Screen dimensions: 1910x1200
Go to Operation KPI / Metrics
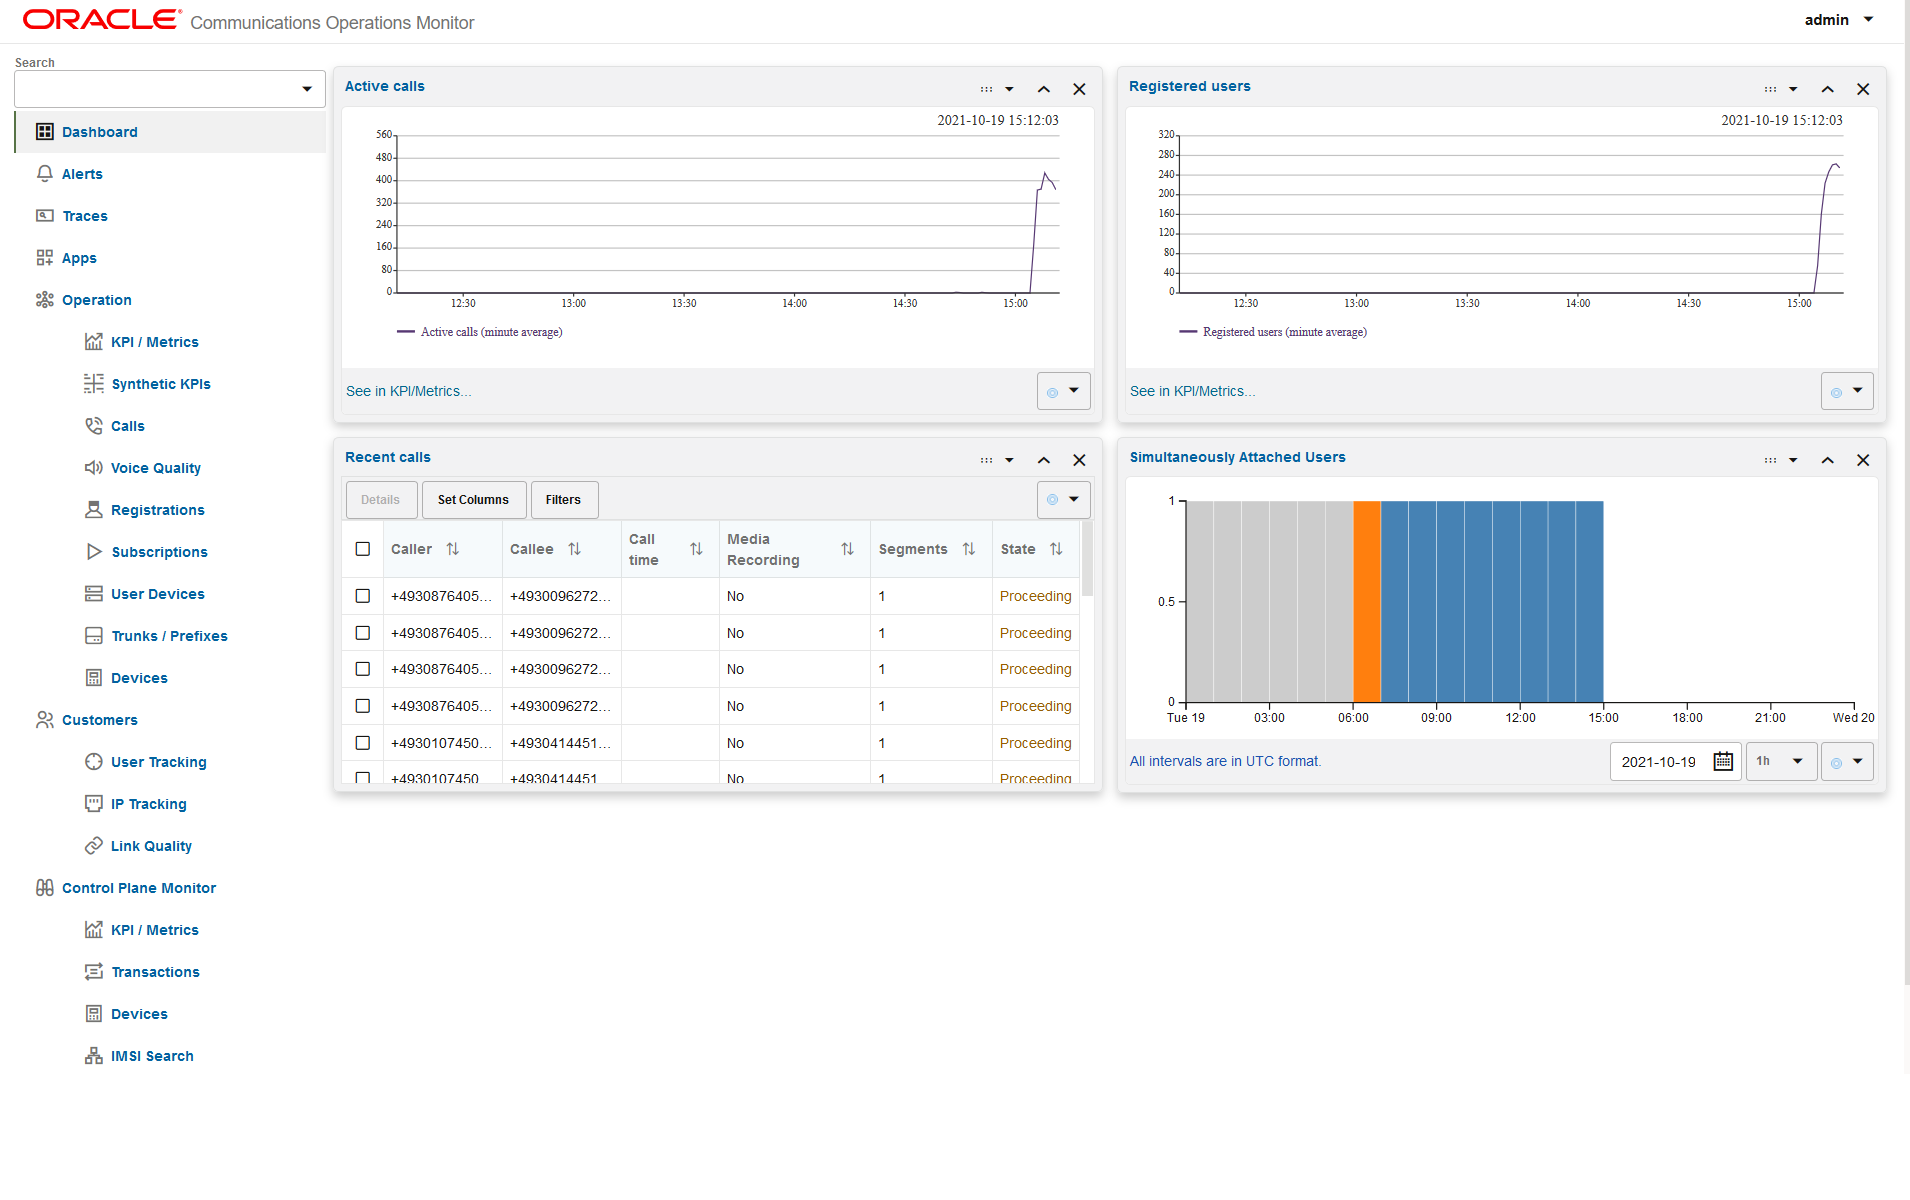(x=154, y=342)
